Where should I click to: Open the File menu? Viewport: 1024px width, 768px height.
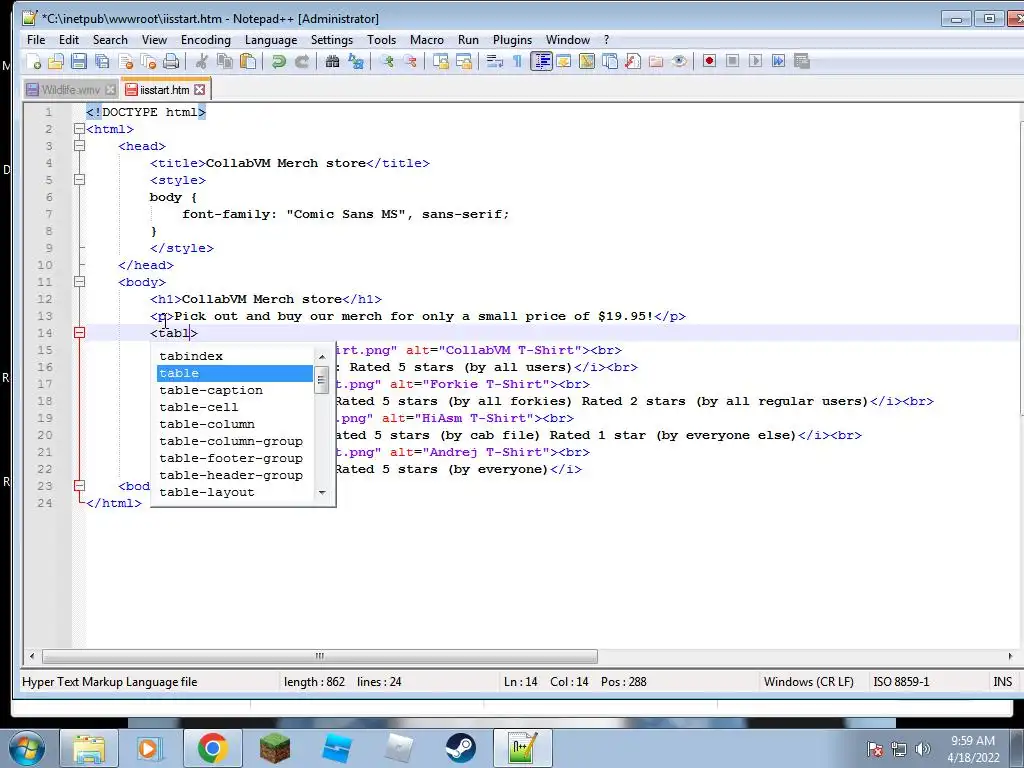pos(36,40)
